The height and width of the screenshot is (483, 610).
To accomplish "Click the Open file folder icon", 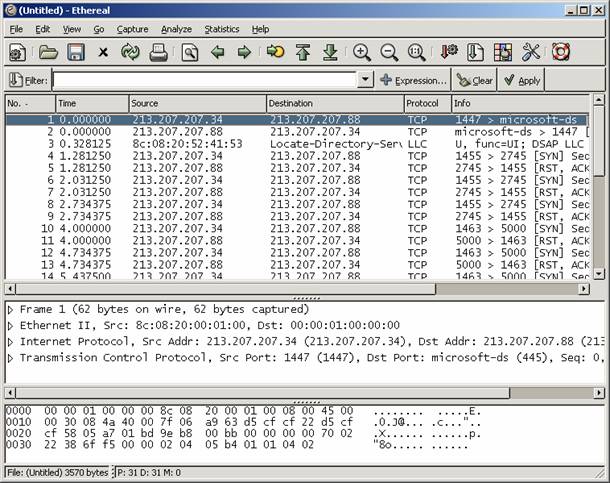I will click(48, 52).
